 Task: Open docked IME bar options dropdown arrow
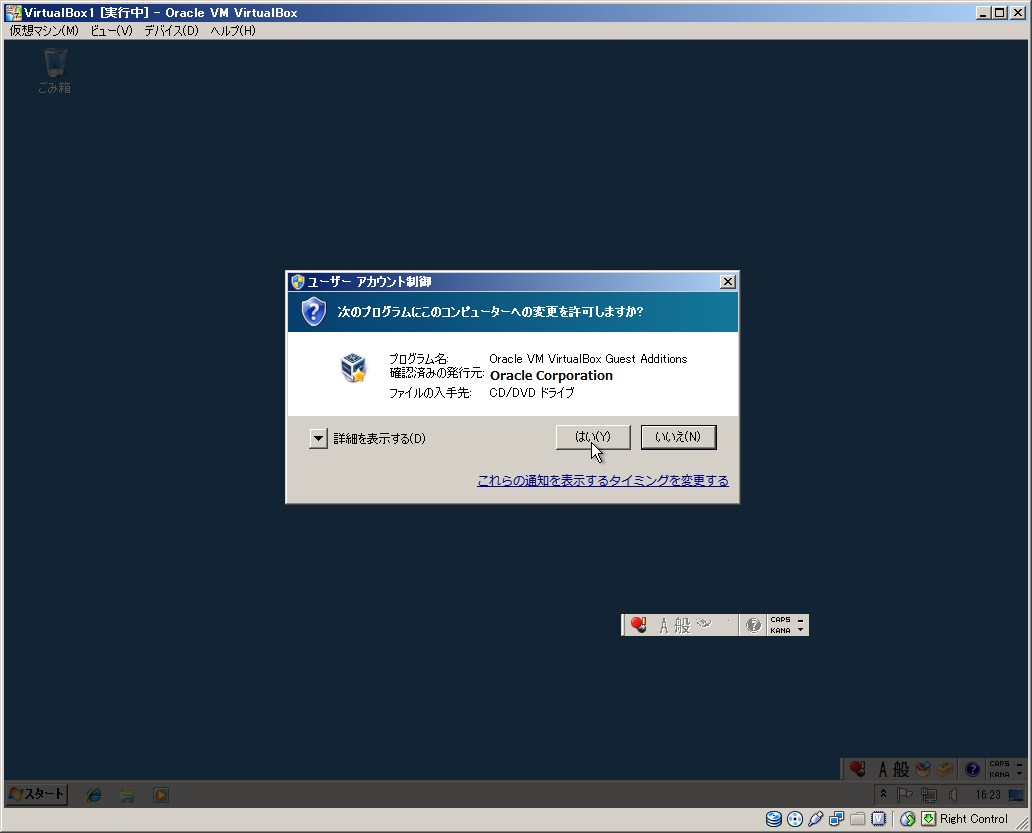(x=1019, y=774)
